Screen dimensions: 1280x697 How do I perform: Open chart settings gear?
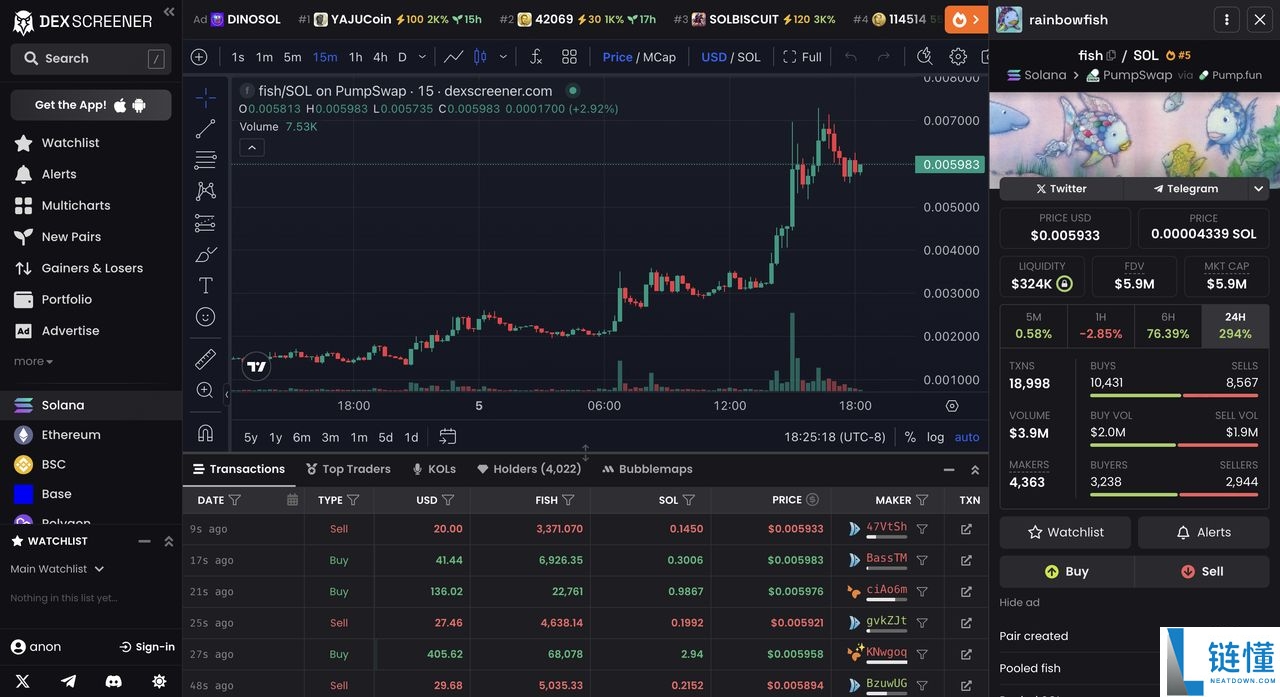[958, 57]
